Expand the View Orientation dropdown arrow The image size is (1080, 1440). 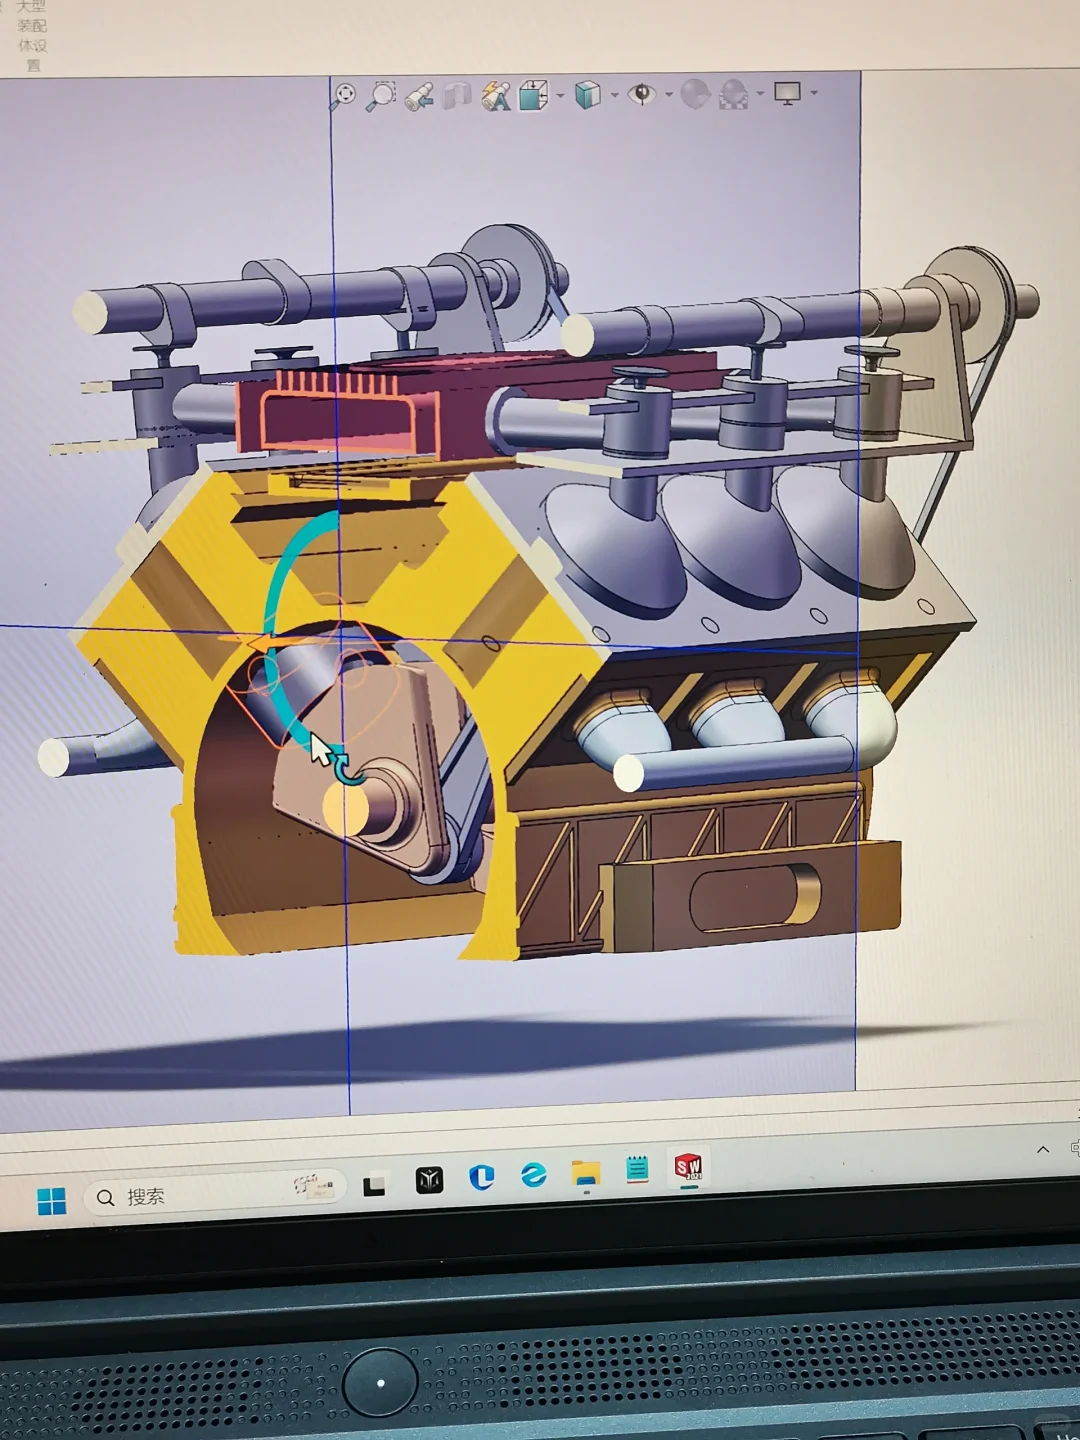pos(559,97)
